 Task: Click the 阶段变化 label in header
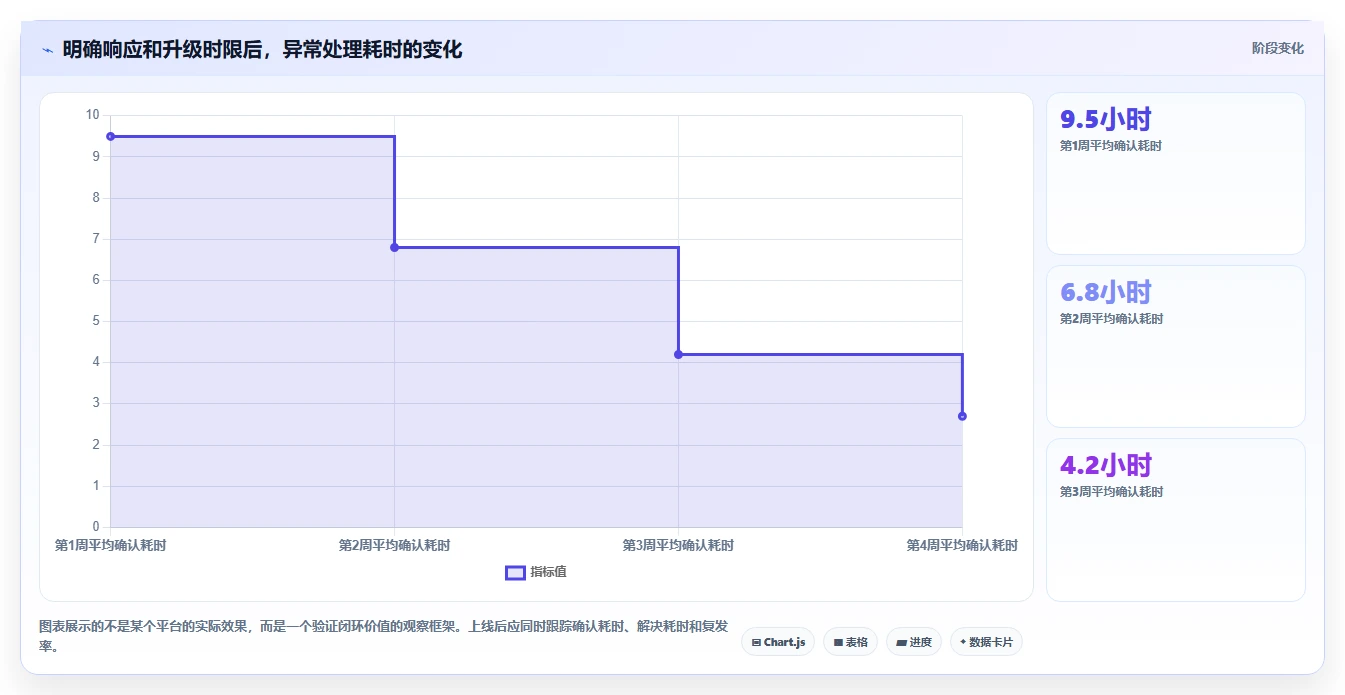(x=1277, y=48)
